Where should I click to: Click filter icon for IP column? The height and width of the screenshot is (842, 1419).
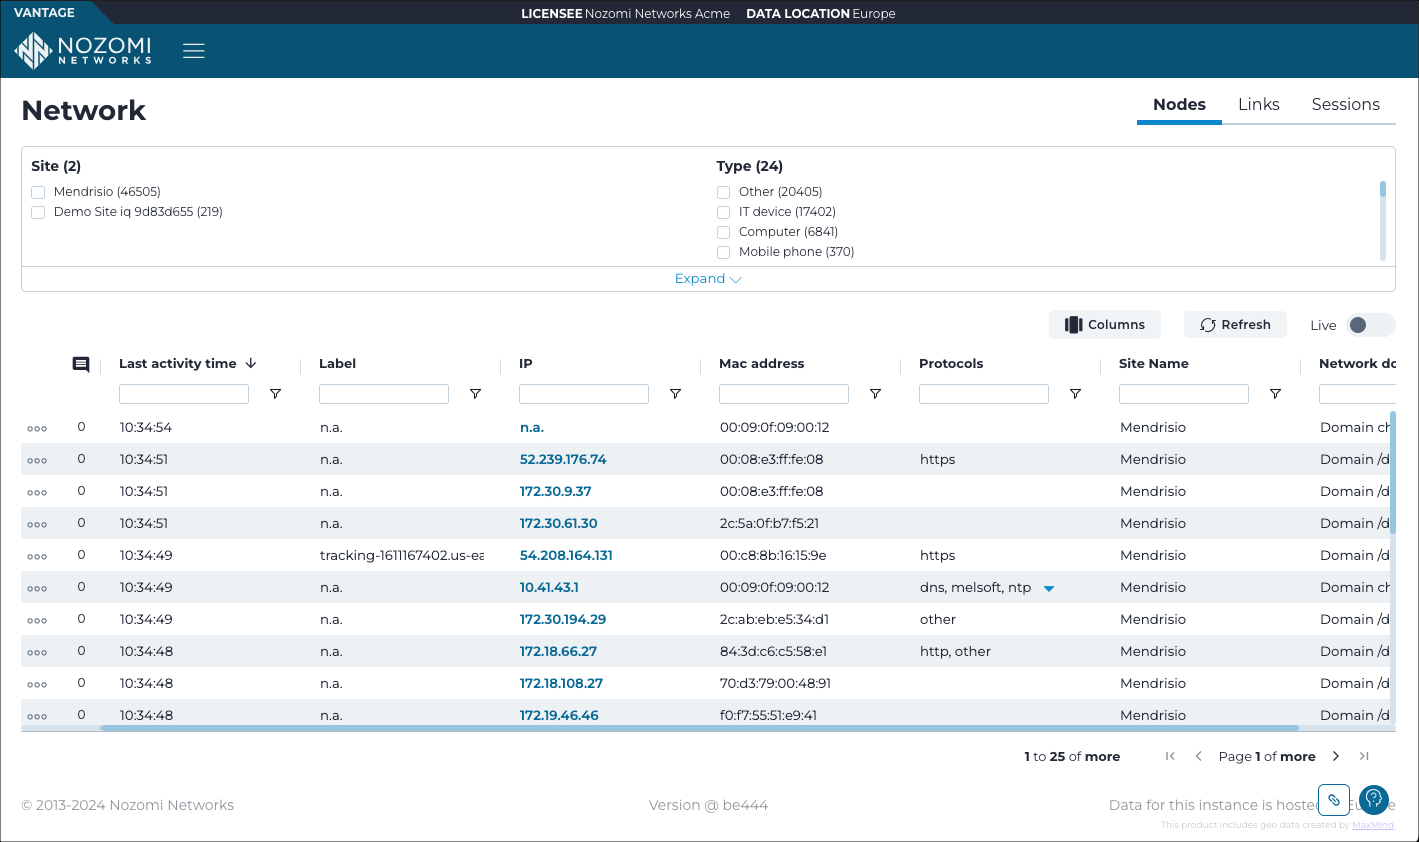[675, 394]
